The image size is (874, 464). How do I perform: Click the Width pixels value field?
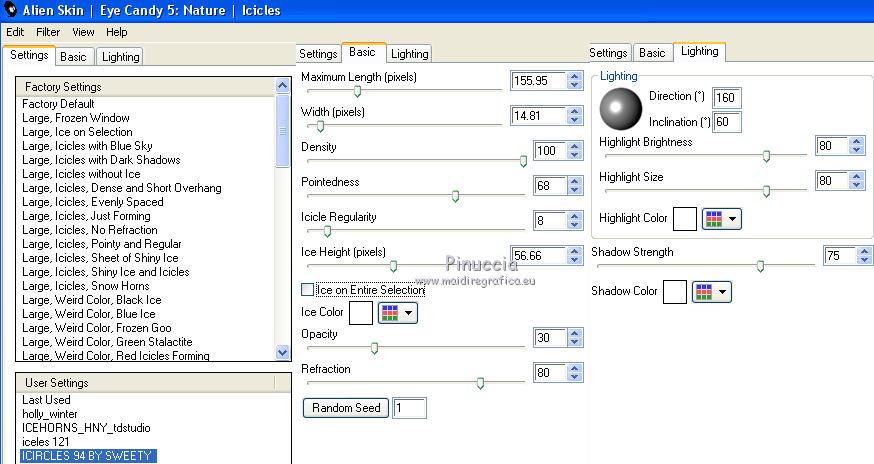click(538, 115)
